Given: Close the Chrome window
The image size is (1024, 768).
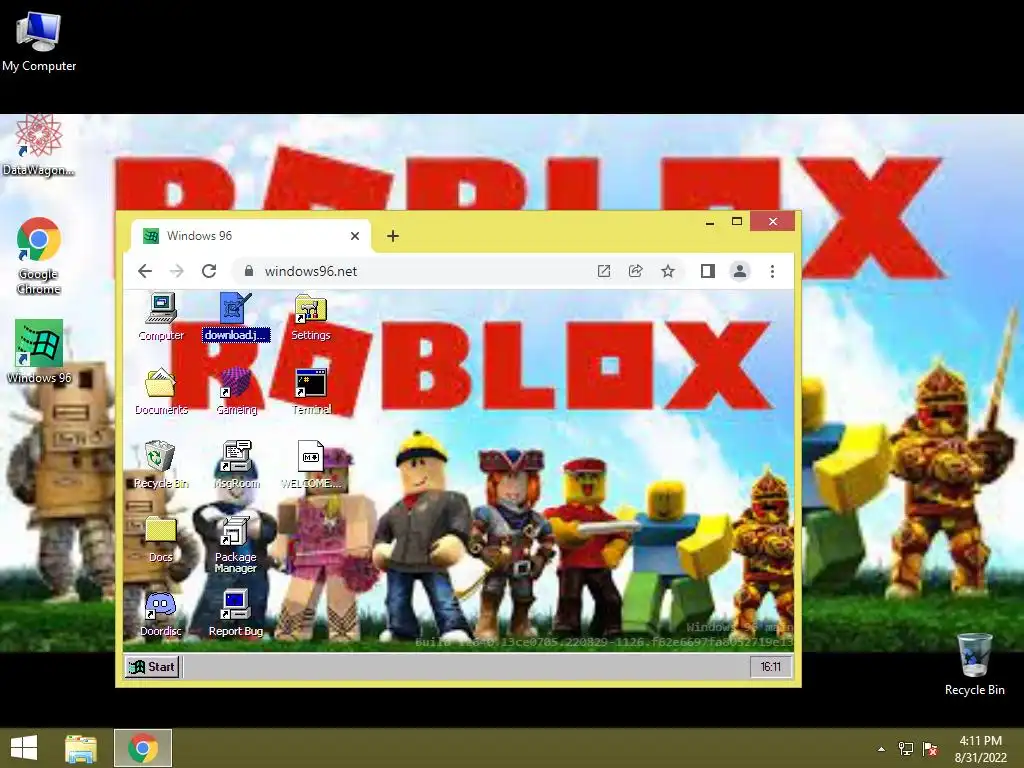Looking at the screenshot, I should pyautogui.click(x=773, y=221).
